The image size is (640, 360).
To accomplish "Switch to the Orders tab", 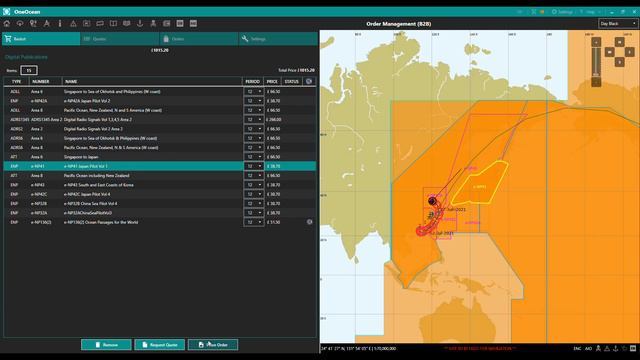I will [x=199, y=39].
